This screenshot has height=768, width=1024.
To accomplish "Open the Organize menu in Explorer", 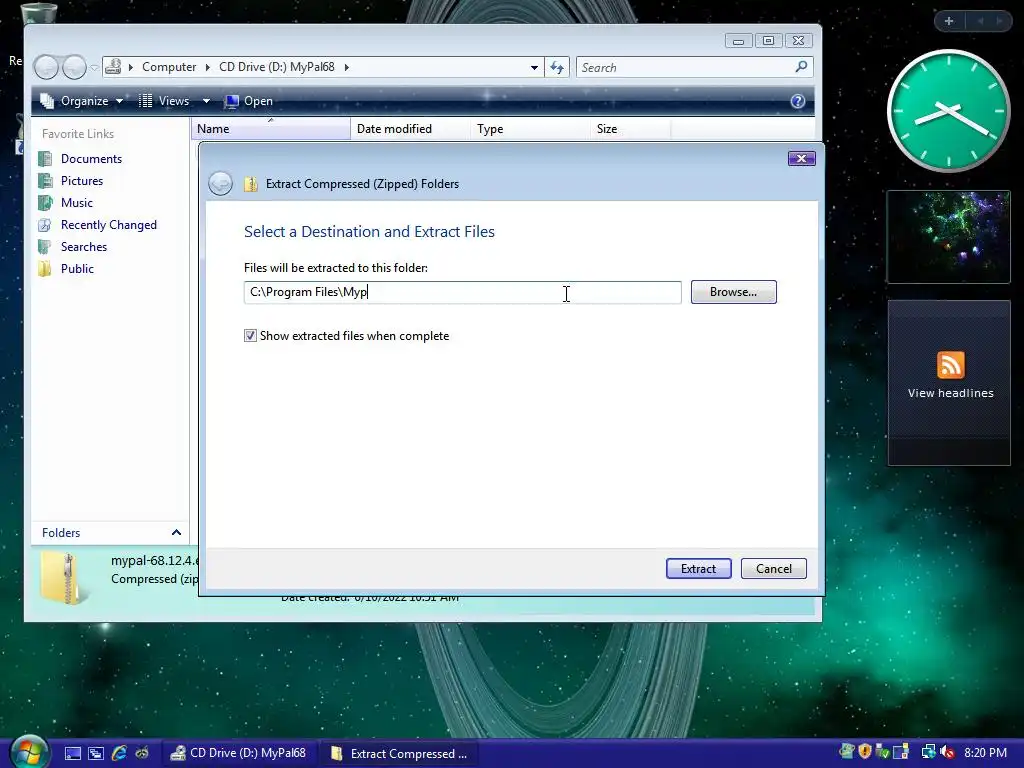I will pyautogui.click(x=82, y=101).
